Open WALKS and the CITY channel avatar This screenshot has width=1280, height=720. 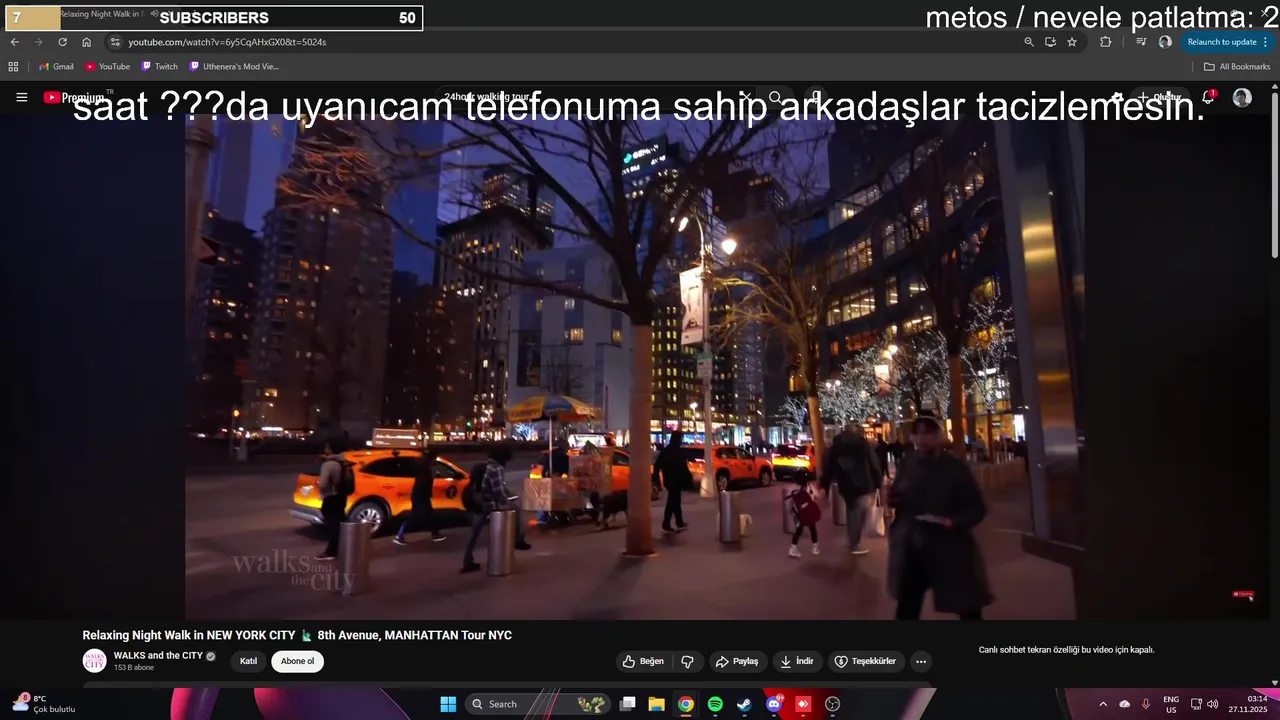click(94, 661)
